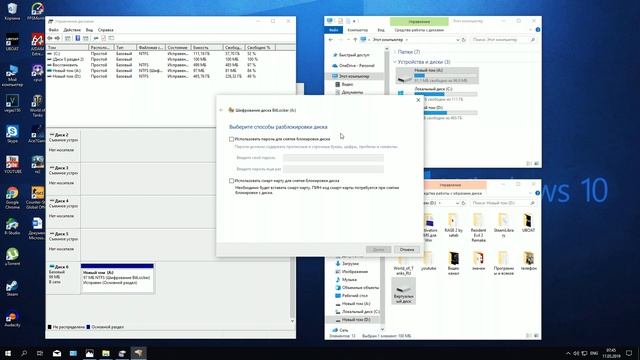The image size is (640, 360).
Task: Select Локальный диск (C:) drive tile
Action: click(437, 94)
